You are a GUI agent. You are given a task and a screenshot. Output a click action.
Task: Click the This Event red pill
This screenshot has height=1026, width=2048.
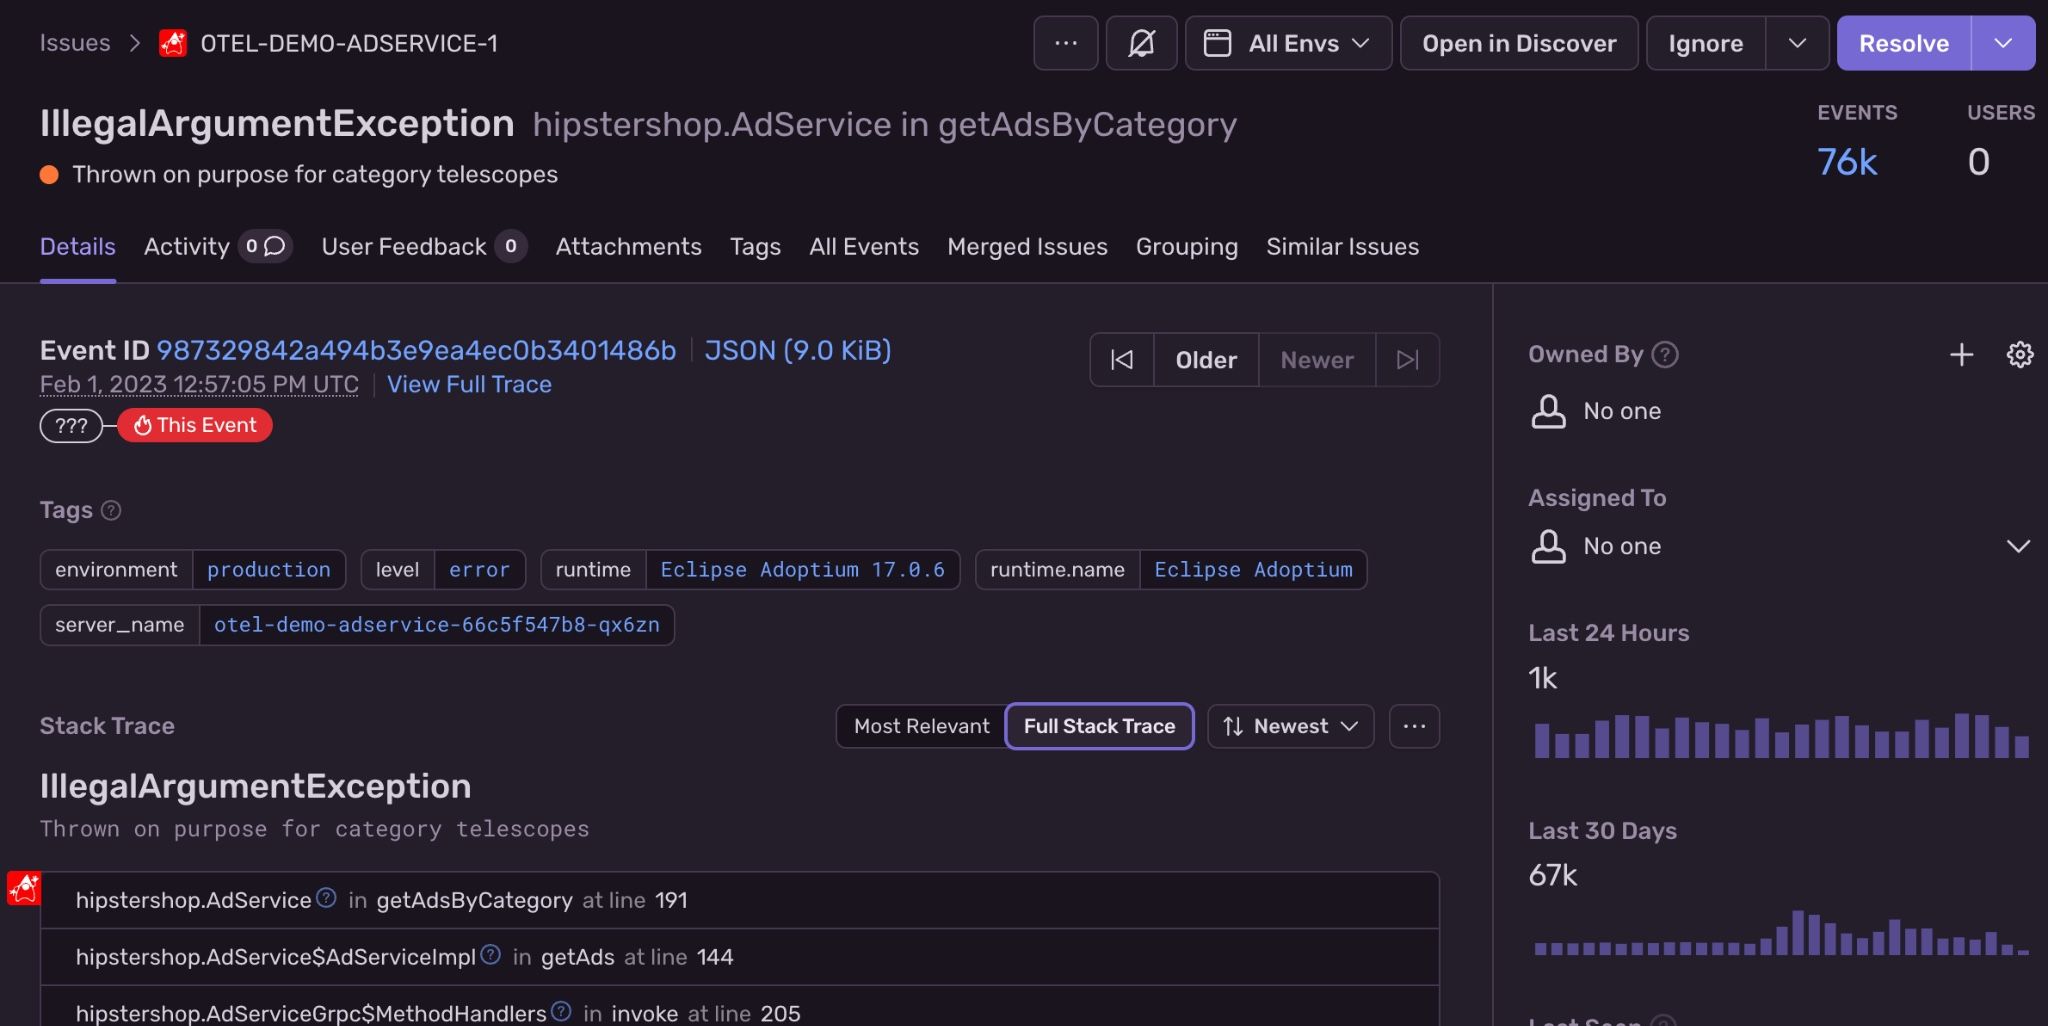tap(195, 425)
